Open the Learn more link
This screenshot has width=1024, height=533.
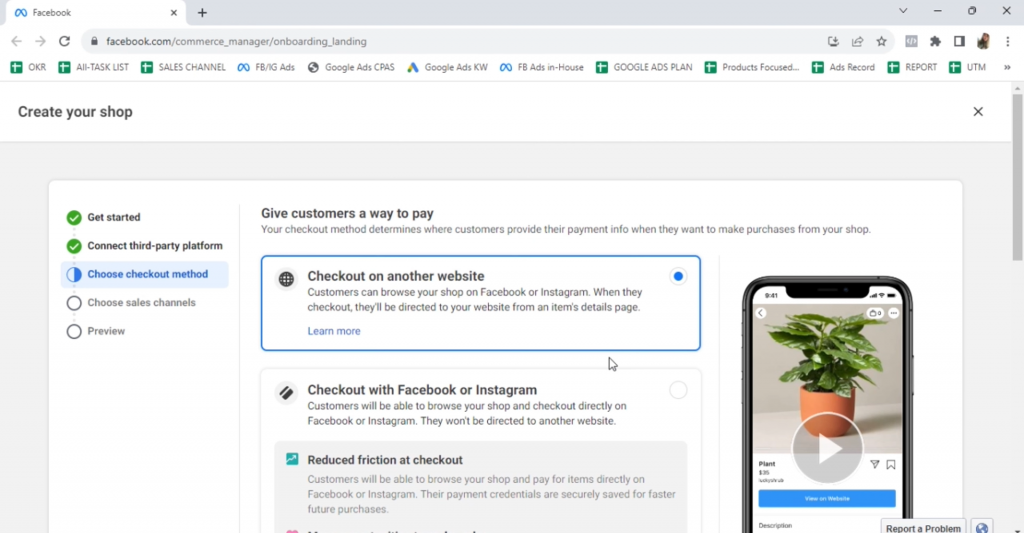coord(334,331)
